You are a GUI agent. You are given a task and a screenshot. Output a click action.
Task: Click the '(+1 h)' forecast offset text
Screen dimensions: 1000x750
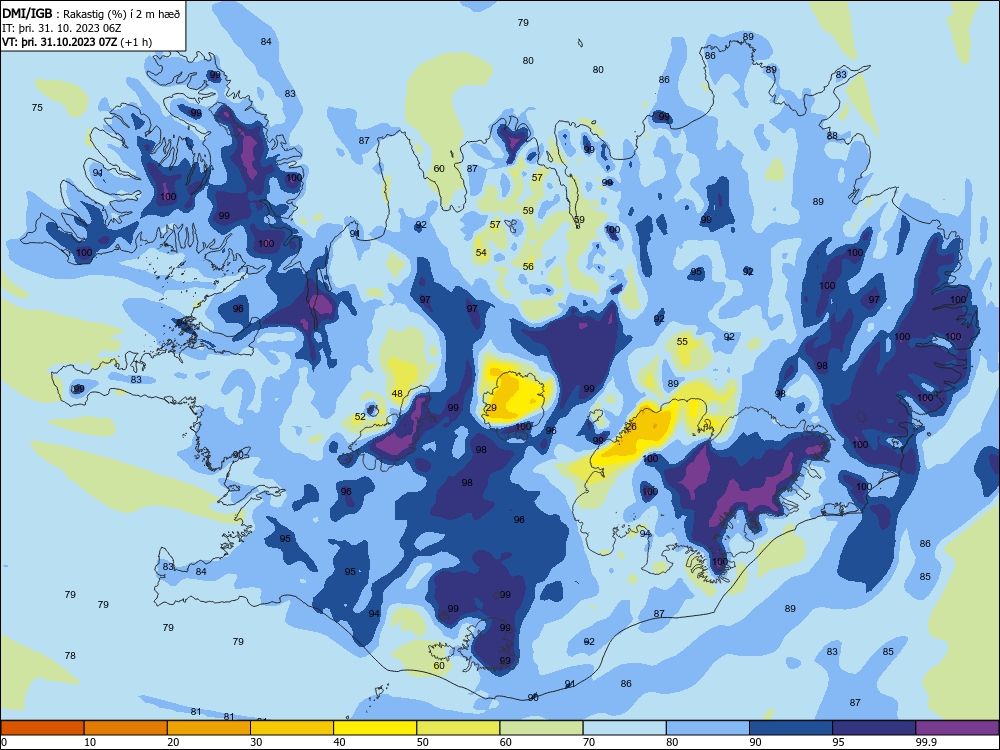[136, 42]
